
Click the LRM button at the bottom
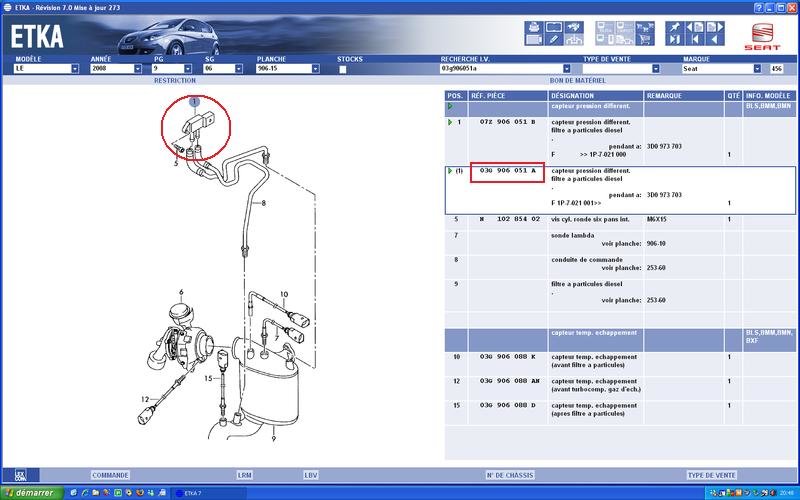[245, 475]
